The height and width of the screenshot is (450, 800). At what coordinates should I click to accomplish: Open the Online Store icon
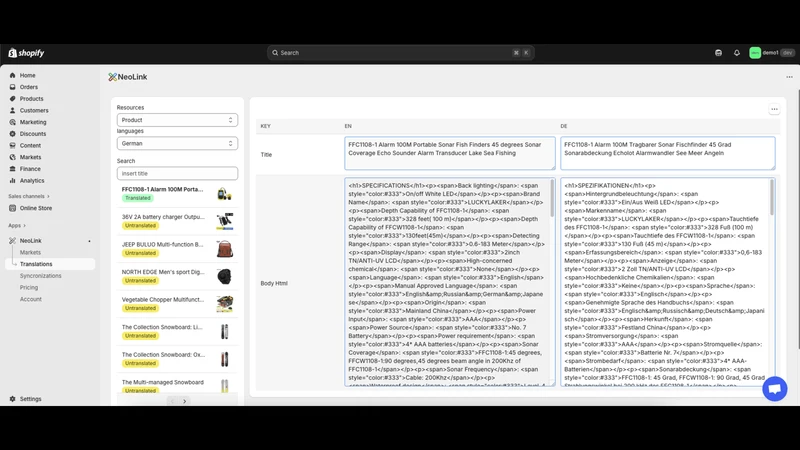point(12,208)
